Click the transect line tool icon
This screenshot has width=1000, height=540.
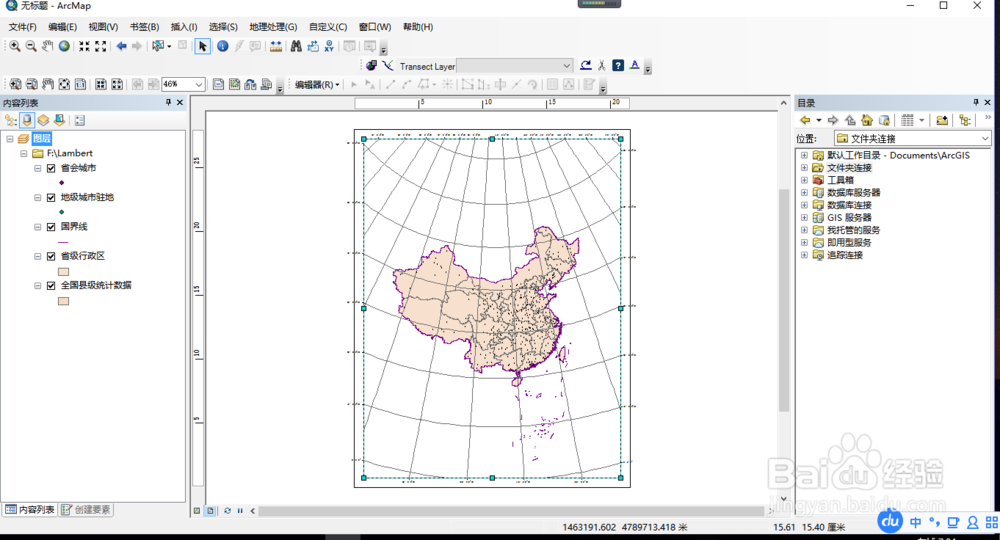[x=388, y=66]
